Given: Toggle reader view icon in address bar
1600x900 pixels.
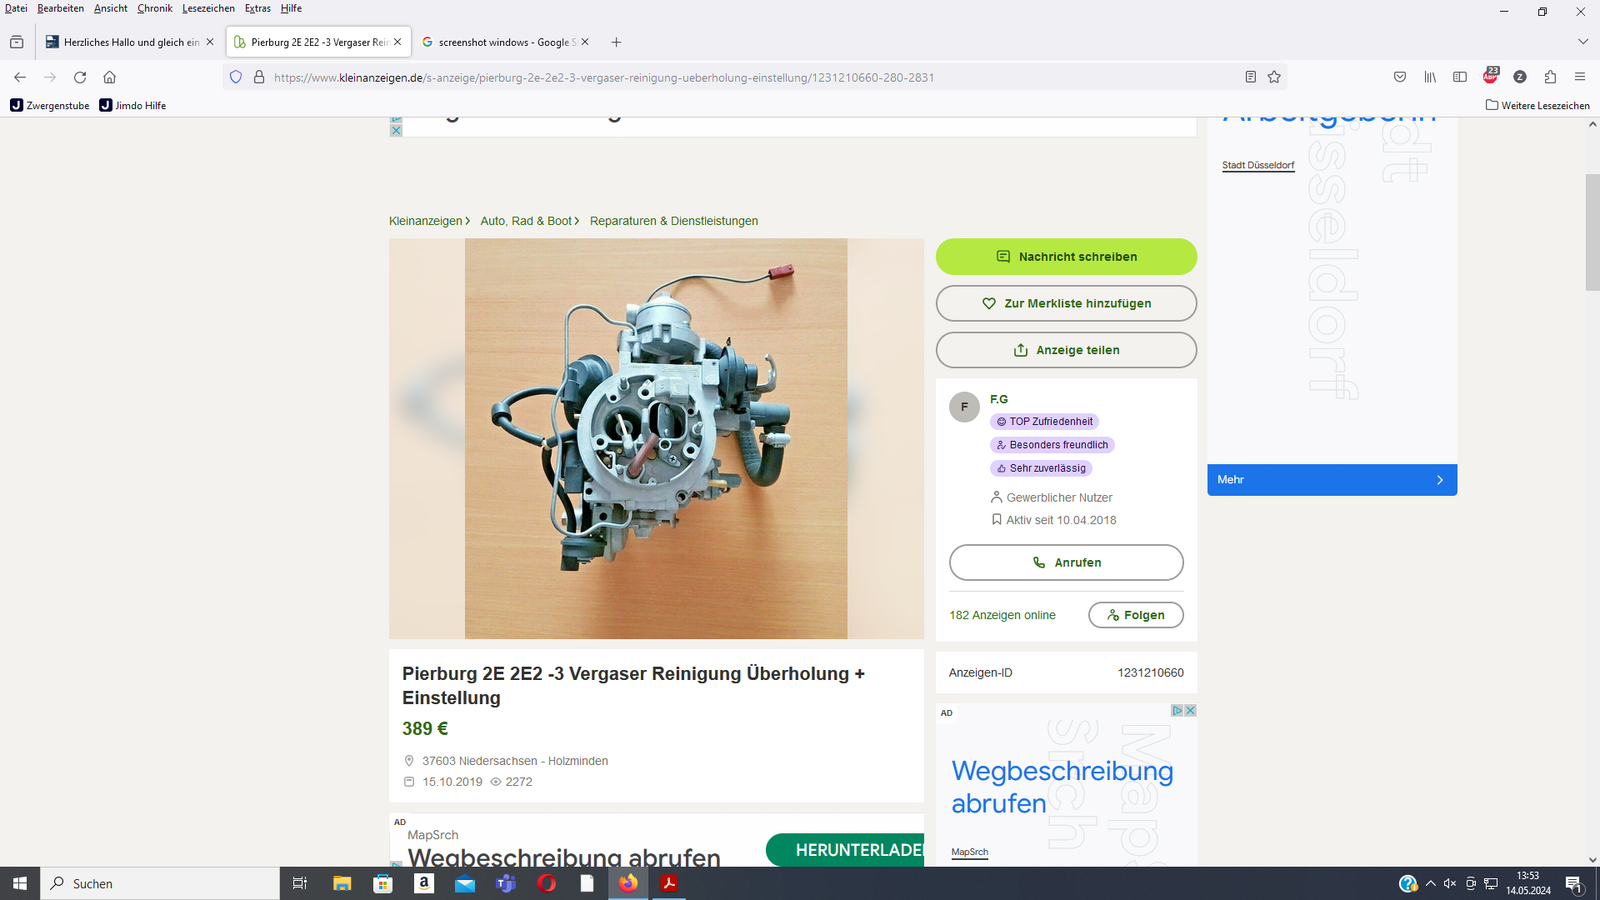Looking at the screenshot, I should click(x=1250, y=77).
